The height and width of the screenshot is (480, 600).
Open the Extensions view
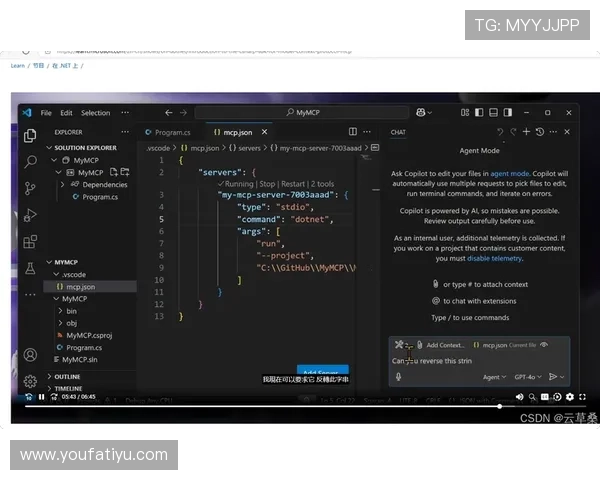[30, 242]
